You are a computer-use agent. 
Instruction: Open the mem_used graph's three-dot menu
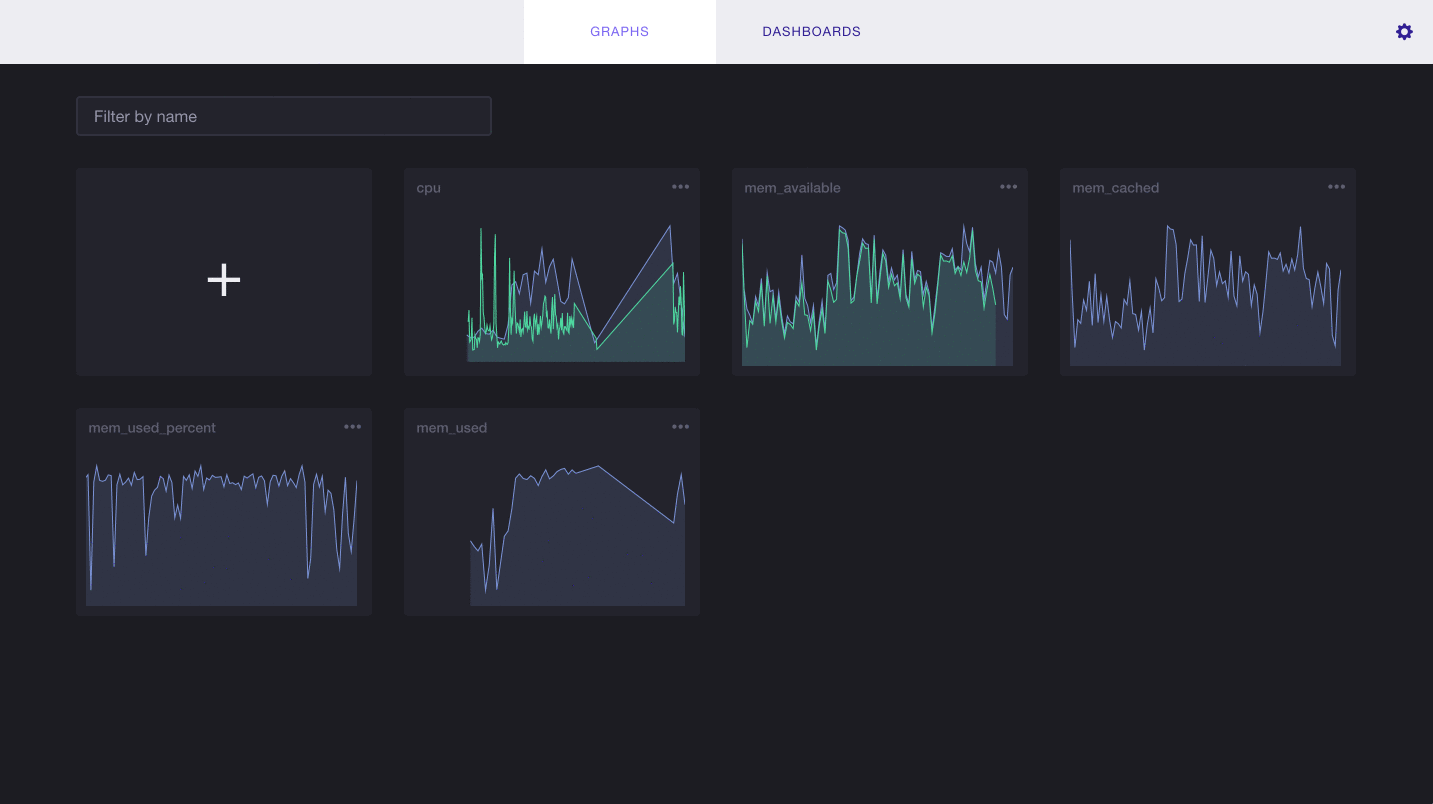(x=681, y=427)
